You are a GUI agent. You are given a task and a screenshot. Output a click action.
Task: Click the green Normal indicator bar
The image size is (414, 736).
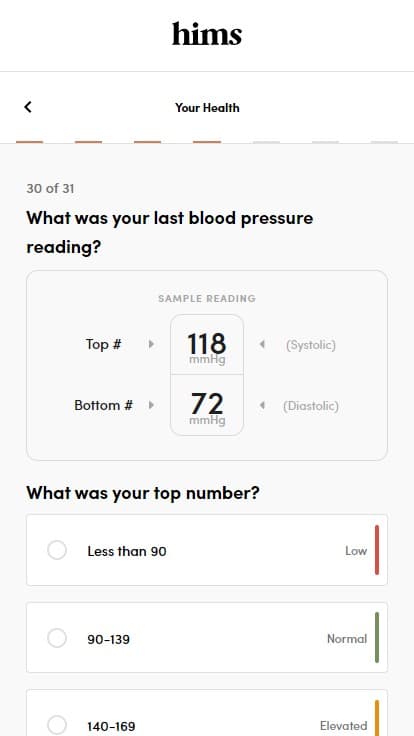(x=377, y=637)
